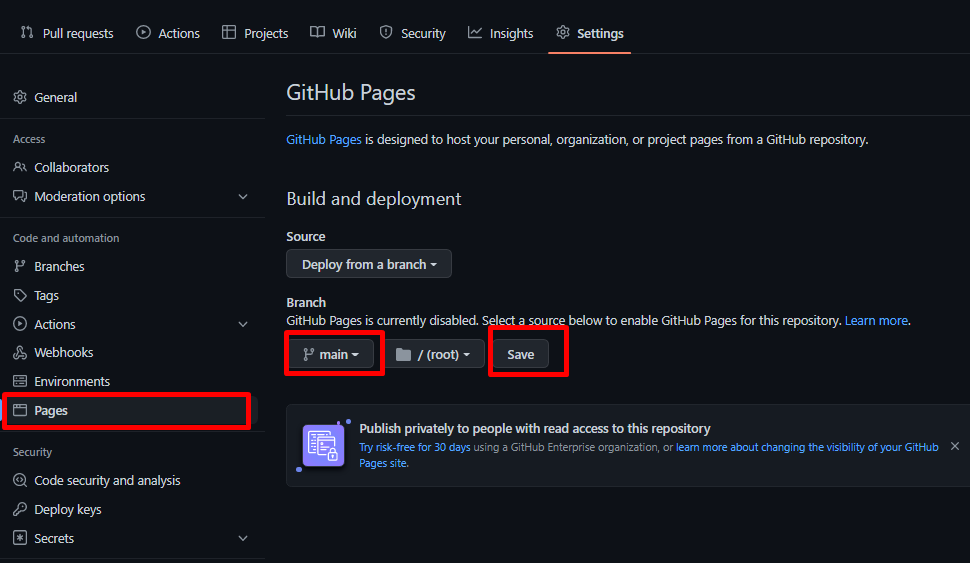
Task: Click the Branches git-branch icon in sidebar
Action: click(x=20, y=266)
